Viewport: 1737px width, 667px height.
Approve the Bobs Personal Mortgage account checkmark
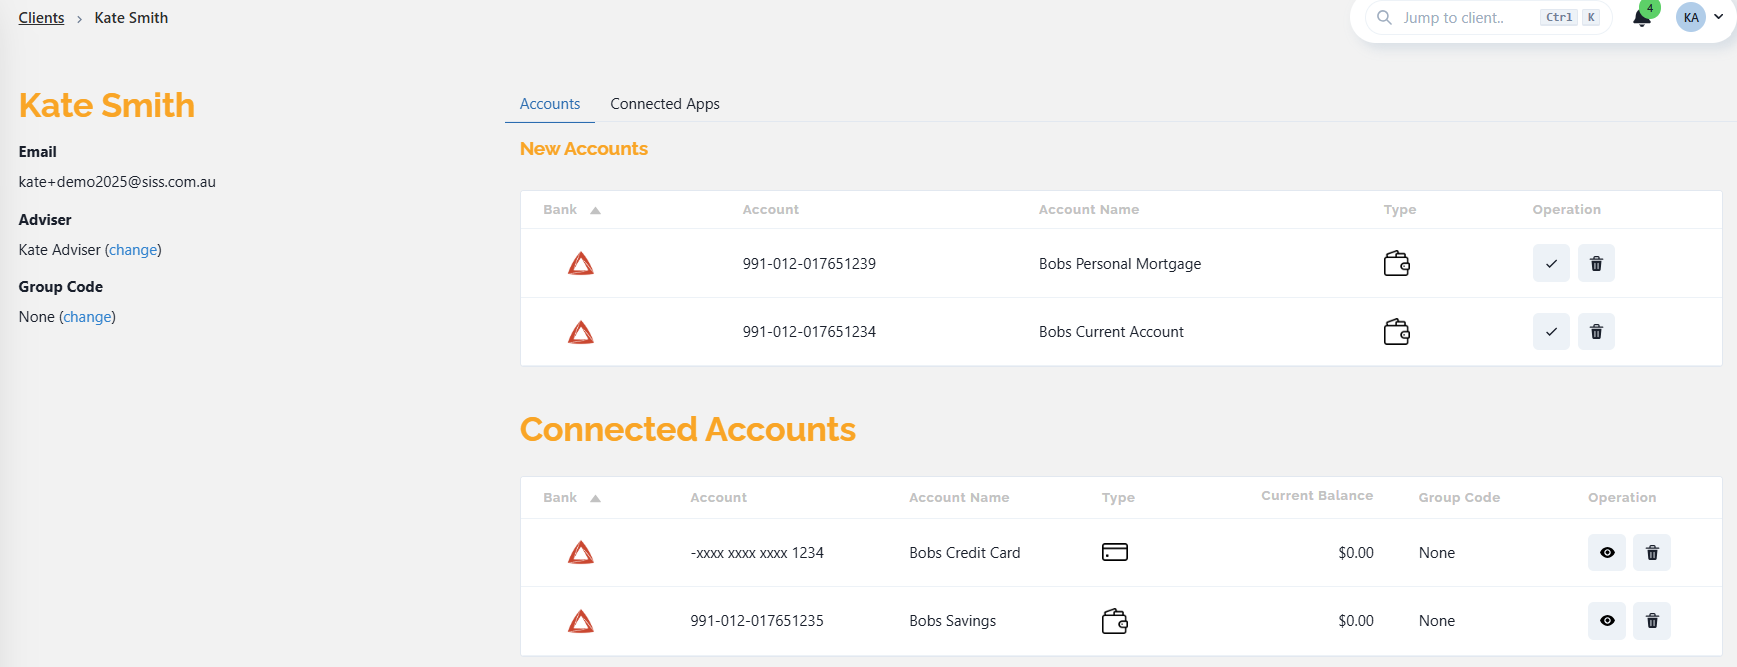click(1550, 264)
